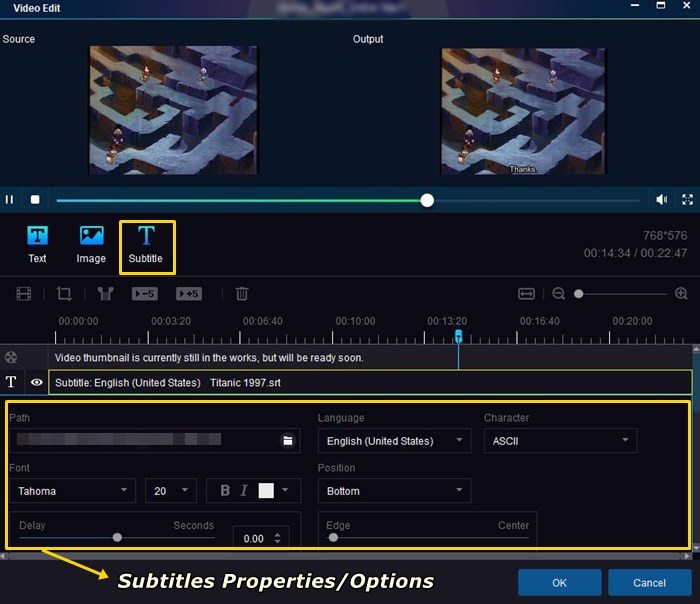Screen dimensions: 700x604
Task: Toggle subtitle track visibility eye
Action: [x=37, y=382]
